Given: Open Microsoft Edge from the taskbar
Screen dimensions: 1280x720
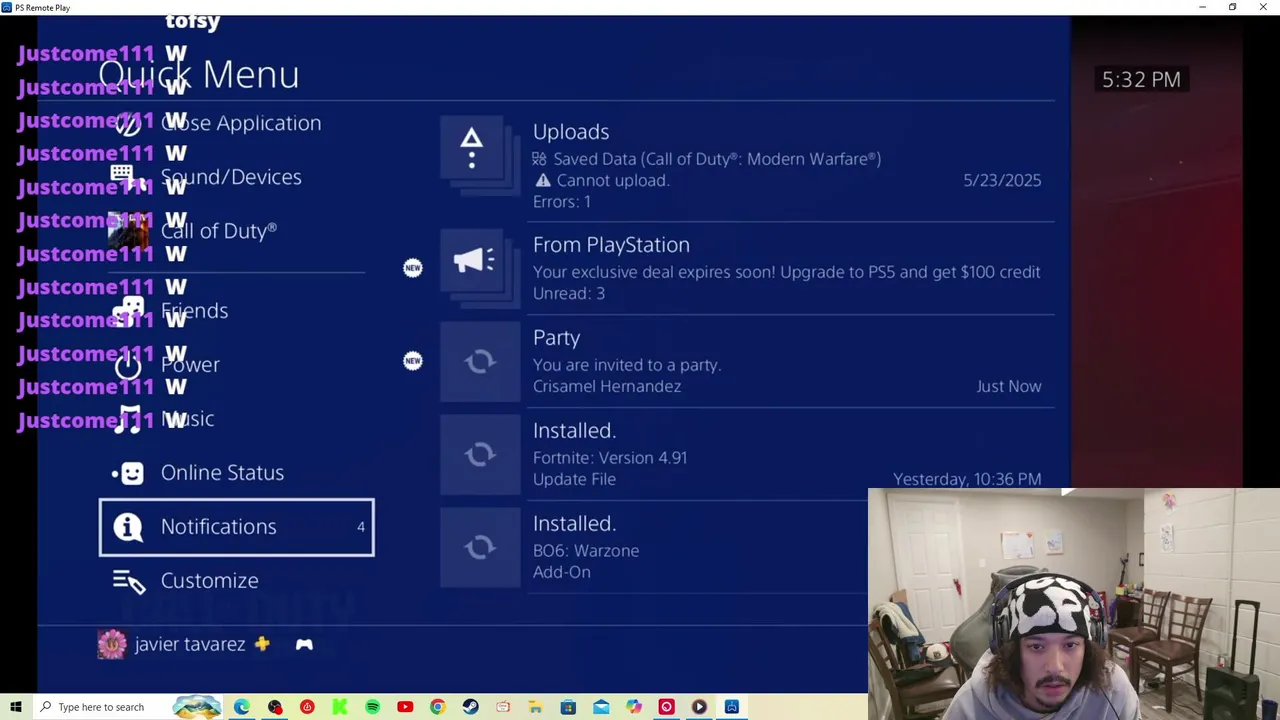Looking at the screenshot, I should (x=242, y=707).
